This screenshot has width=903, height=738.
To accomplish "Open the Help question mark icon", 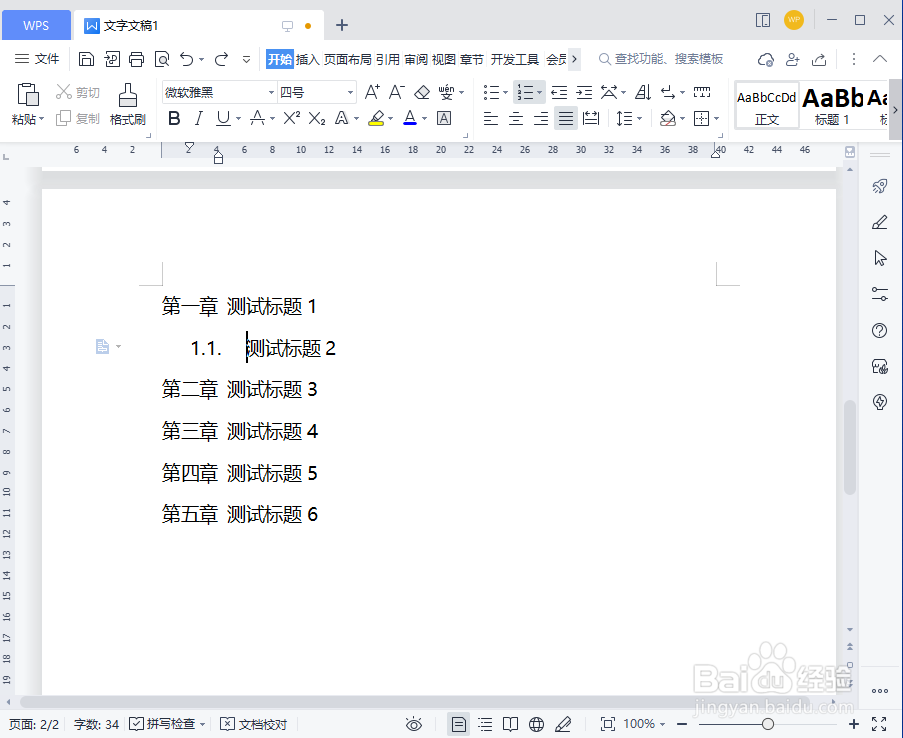I will 879,330.
